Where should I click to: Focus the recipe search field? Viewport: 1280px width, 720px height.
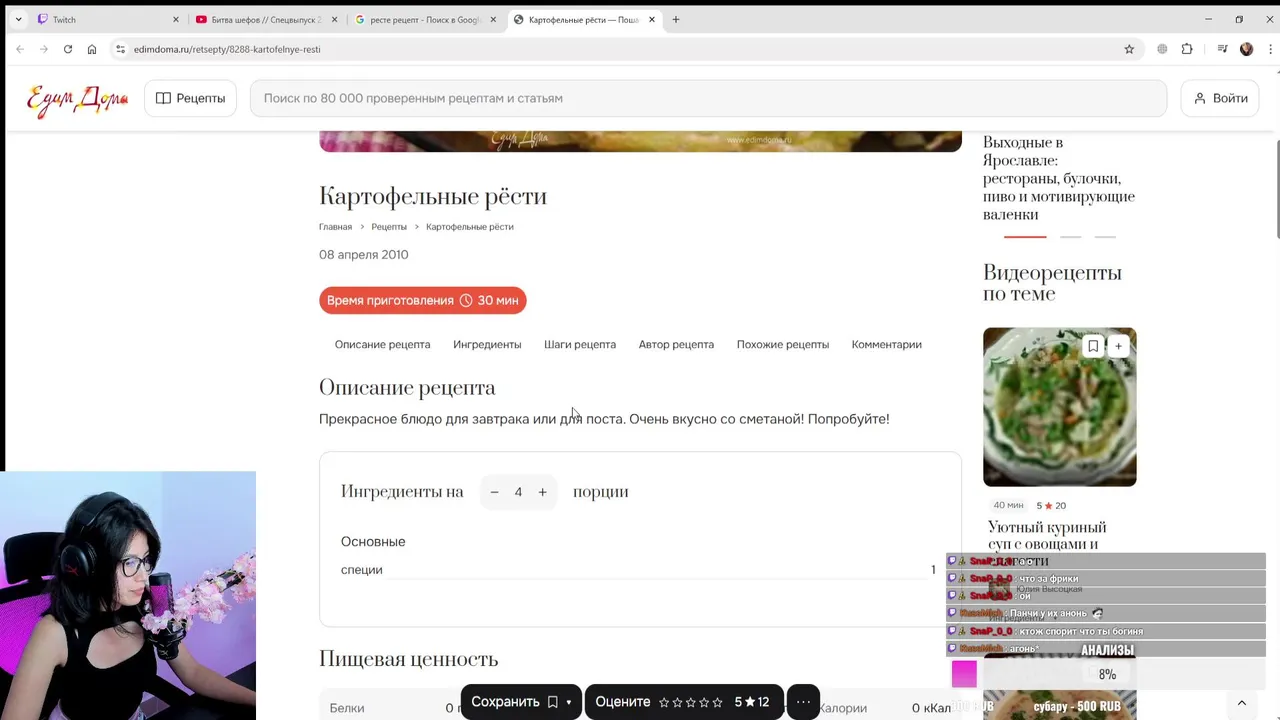pos(708,98)
